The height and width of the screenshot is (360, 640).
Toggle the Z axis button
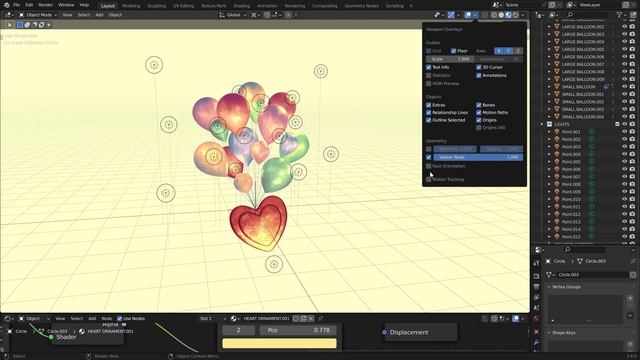coord(518,51)
